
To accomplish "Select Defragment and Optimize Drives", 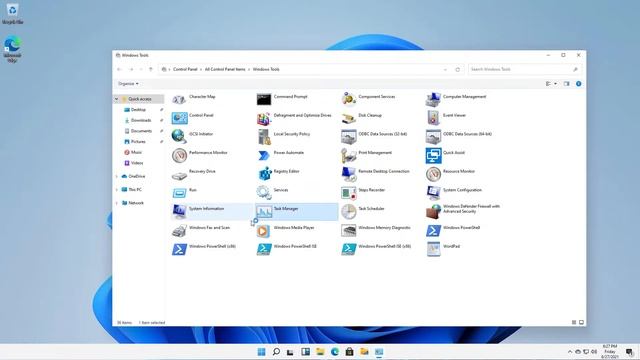I will click(294, 117).
